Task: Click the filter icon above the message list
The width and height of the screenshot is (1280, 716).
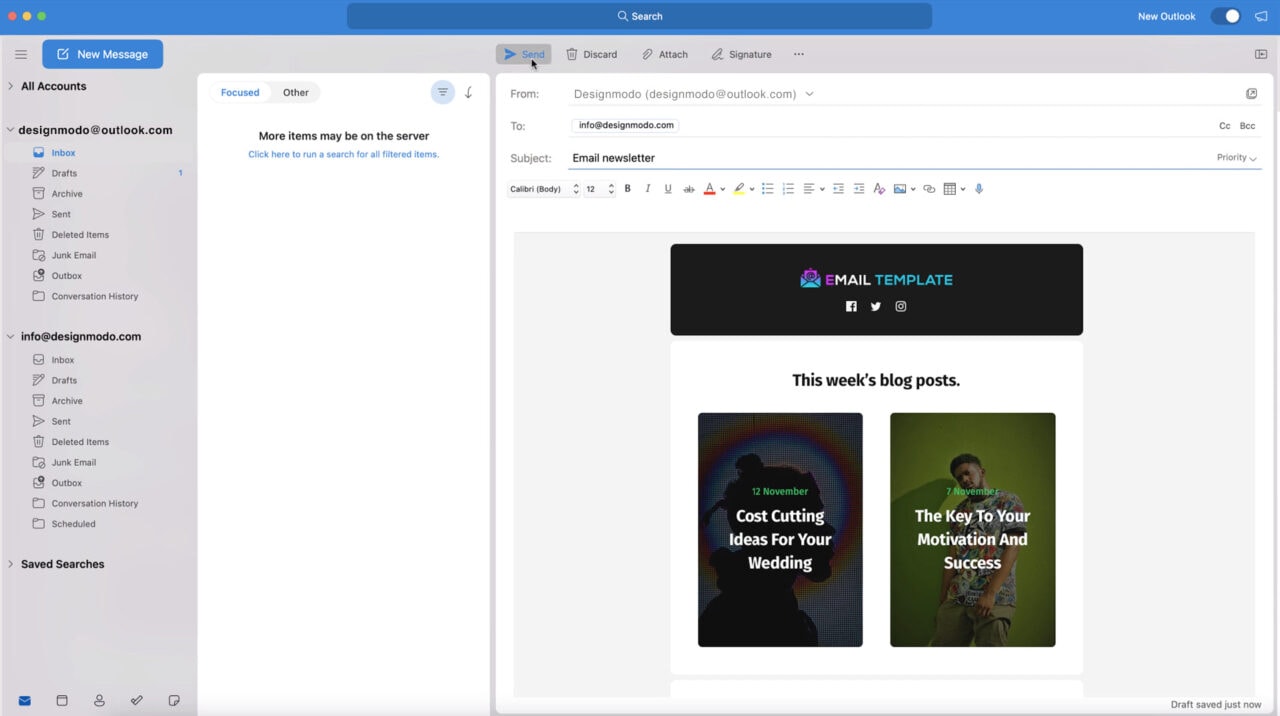Action: coord(442,91)
